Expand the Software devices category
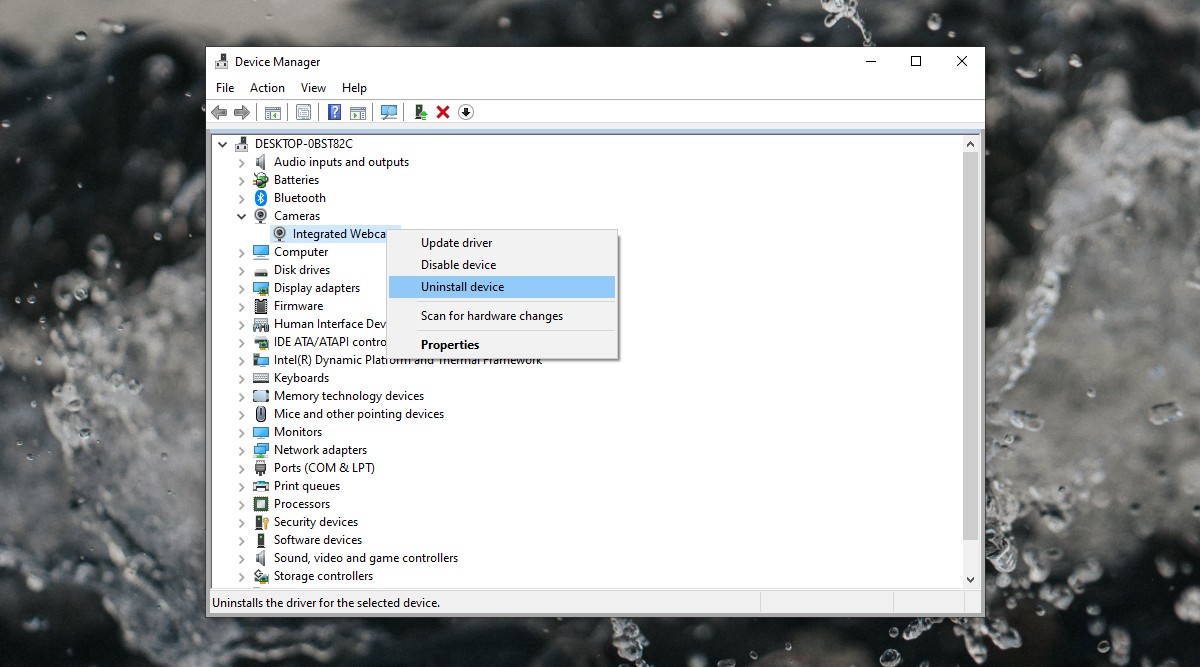The width and height of the screenshot is (1200, 667). coord(241,540)
